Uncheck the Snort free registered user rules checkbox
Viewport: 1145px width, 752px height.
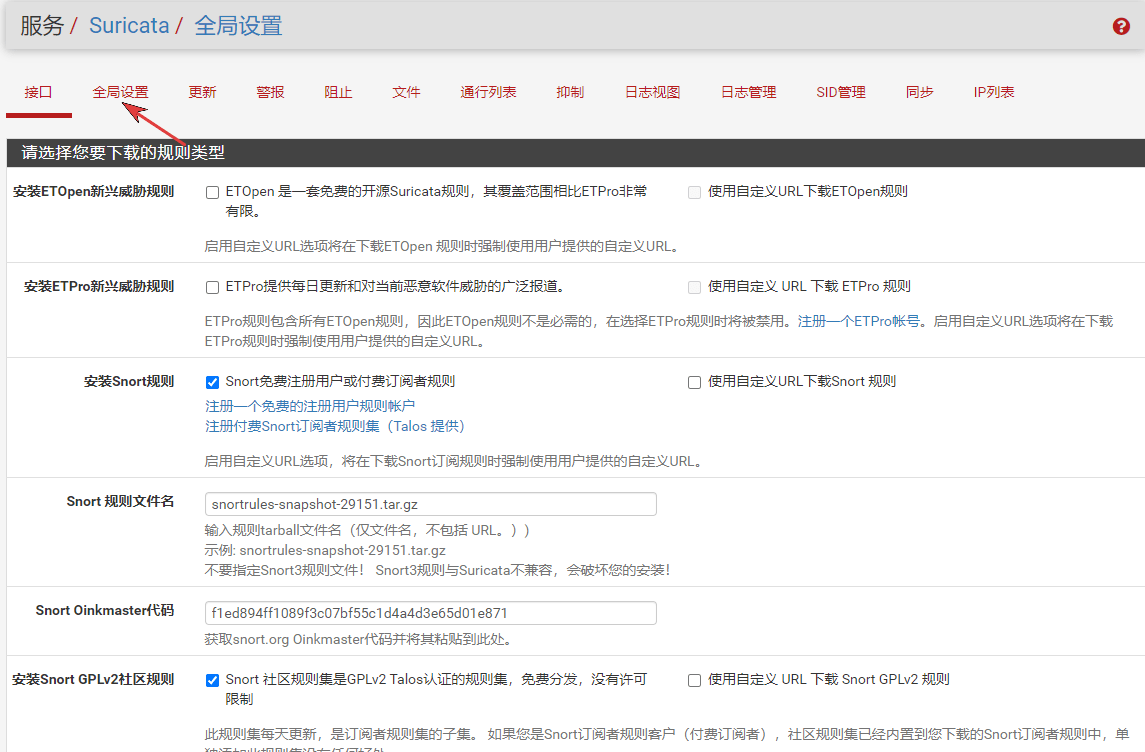tap(212, 382)
